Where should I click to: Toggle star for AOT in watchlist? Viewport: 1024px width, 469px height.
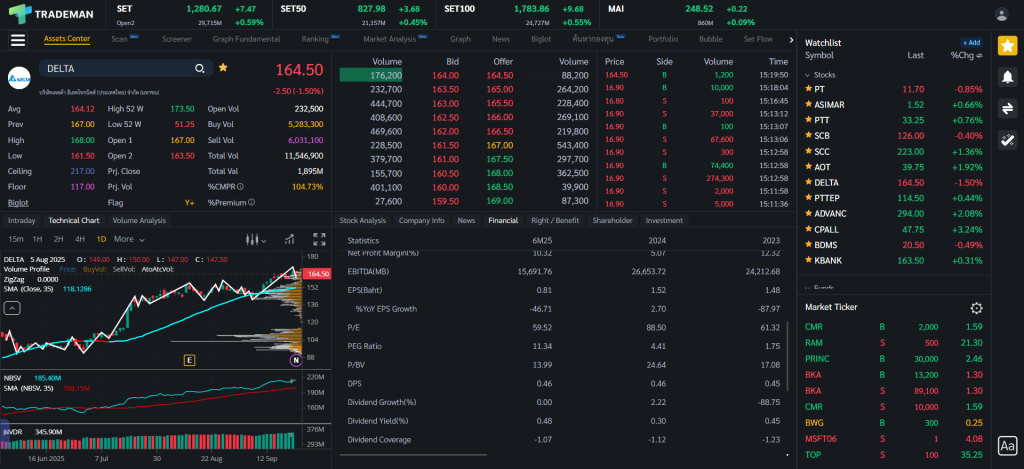click(808, 167)
